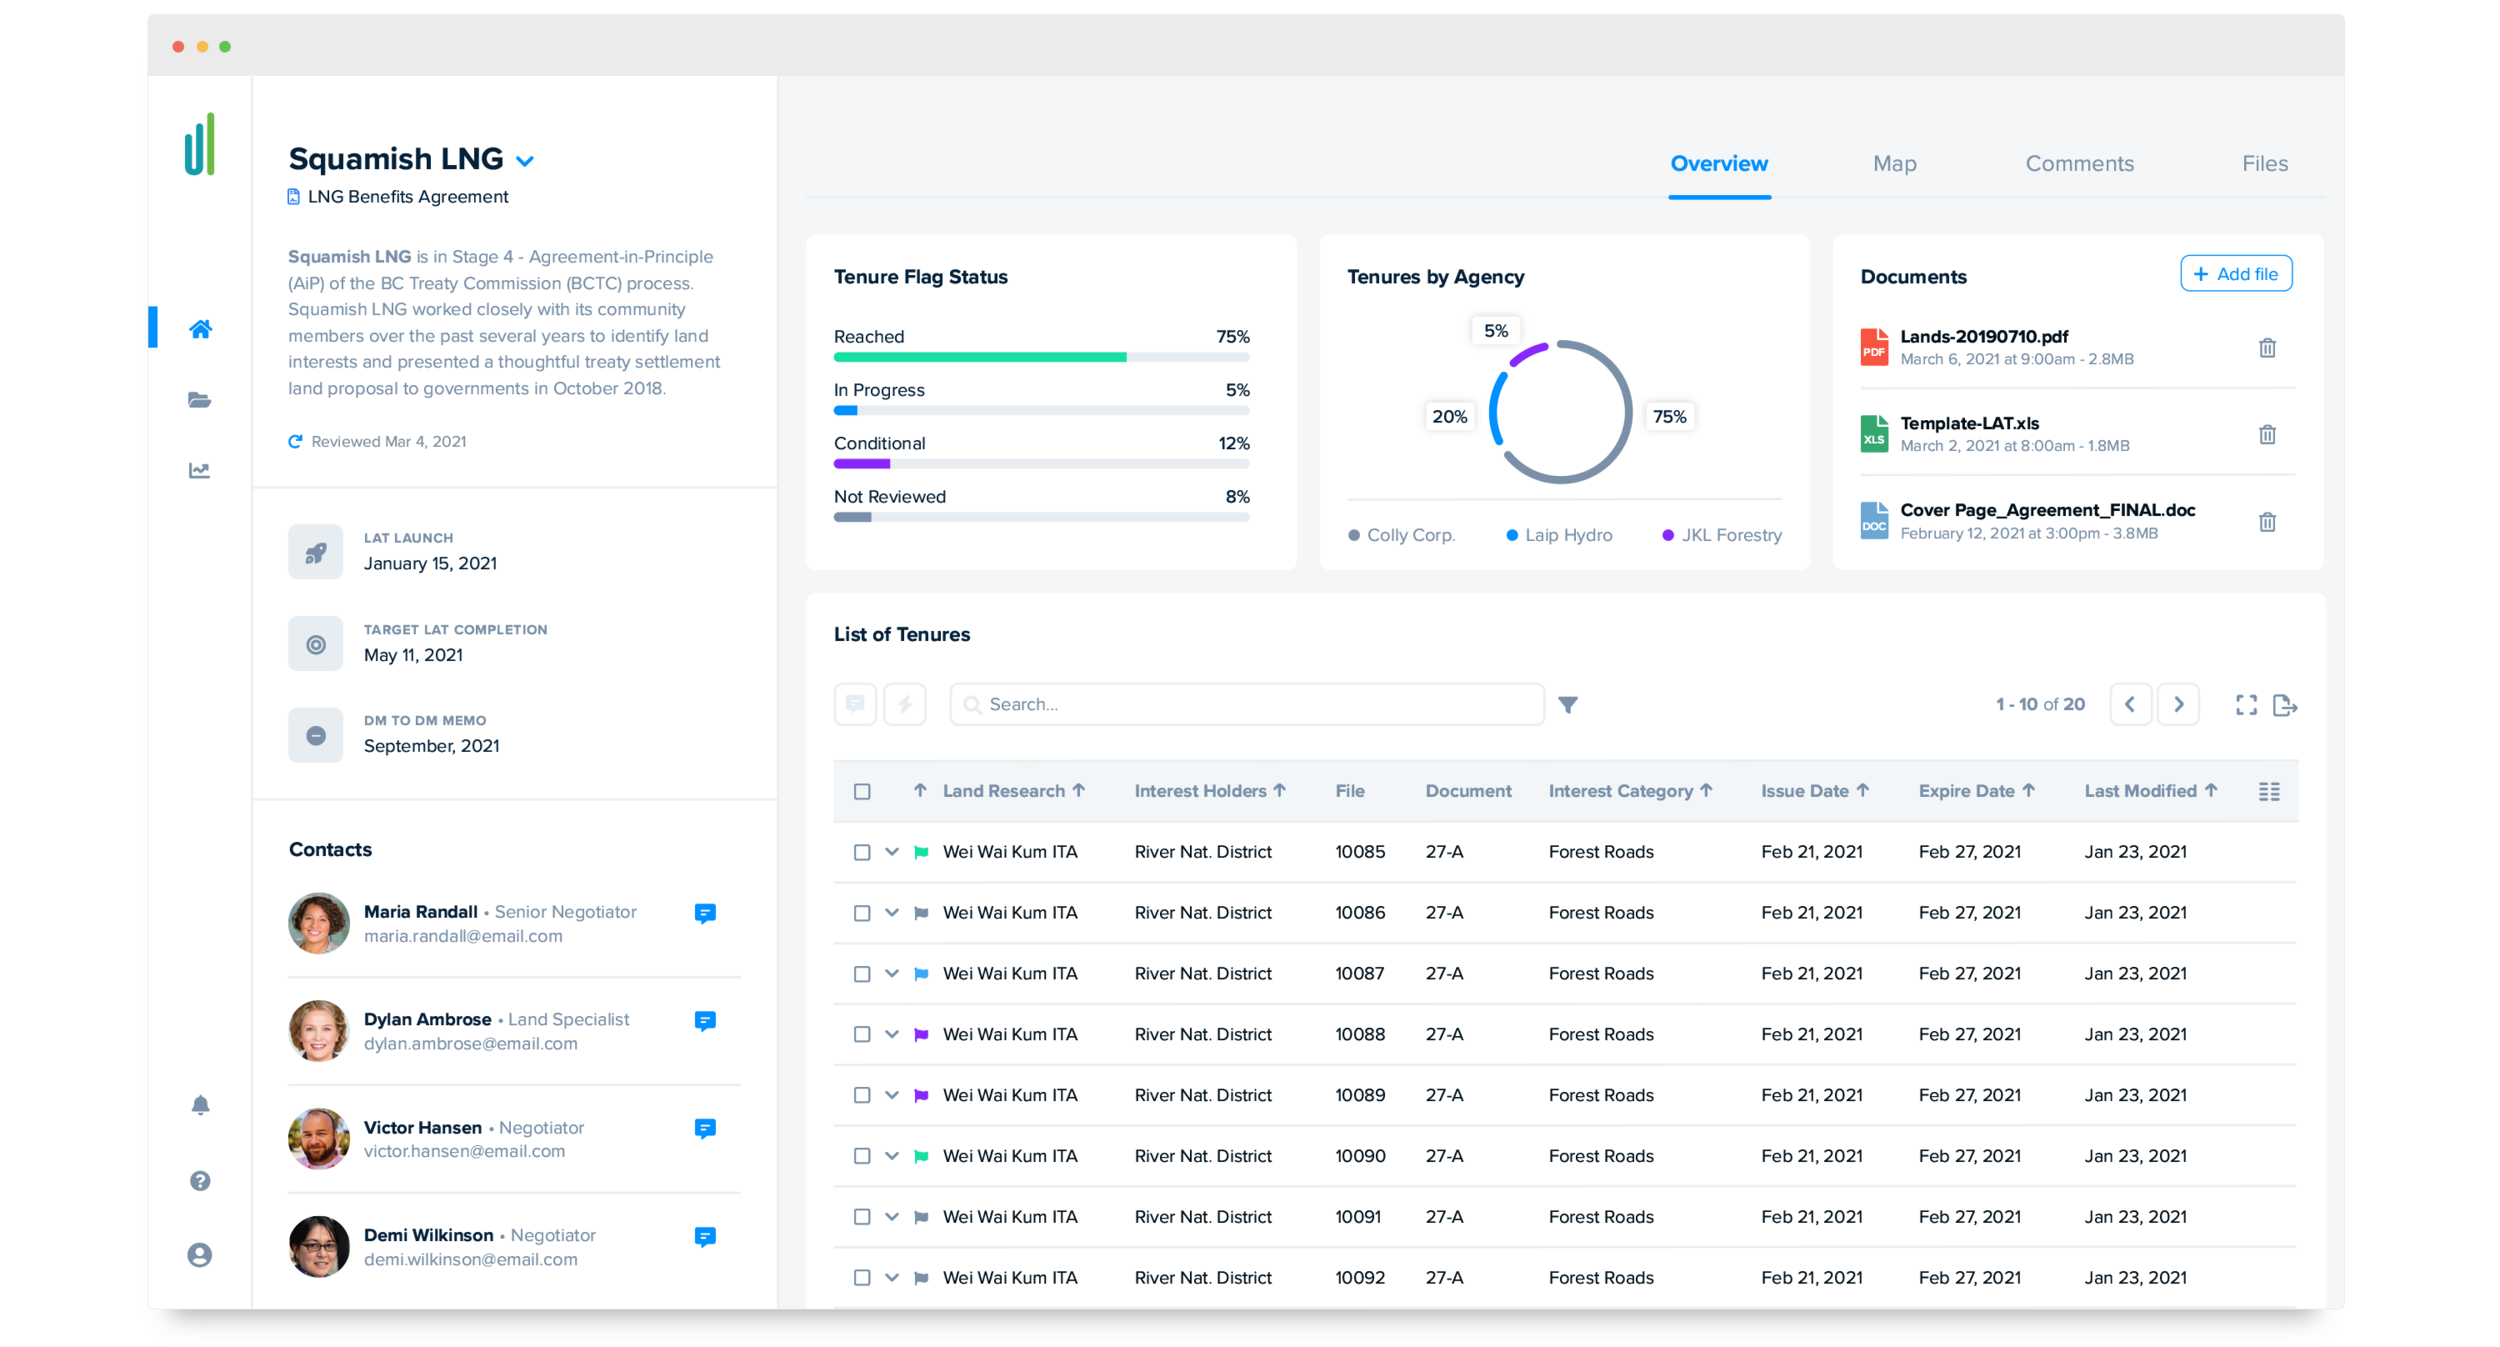2500x1347 pixels.
Task: Check the box for file 10092
Action: point(862,1278)
